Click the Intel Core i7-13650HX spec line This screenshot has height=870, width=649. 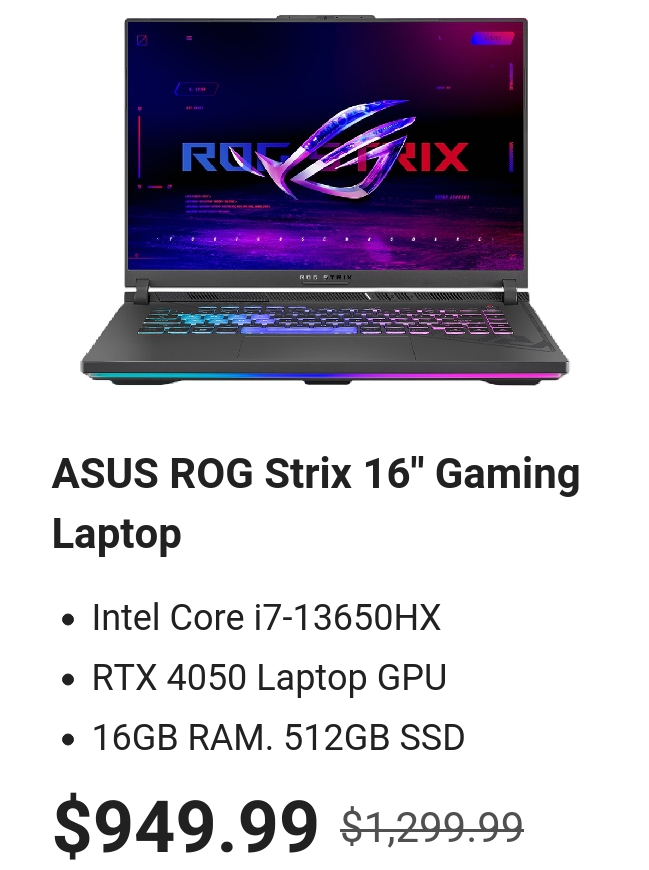click(266, 617)
